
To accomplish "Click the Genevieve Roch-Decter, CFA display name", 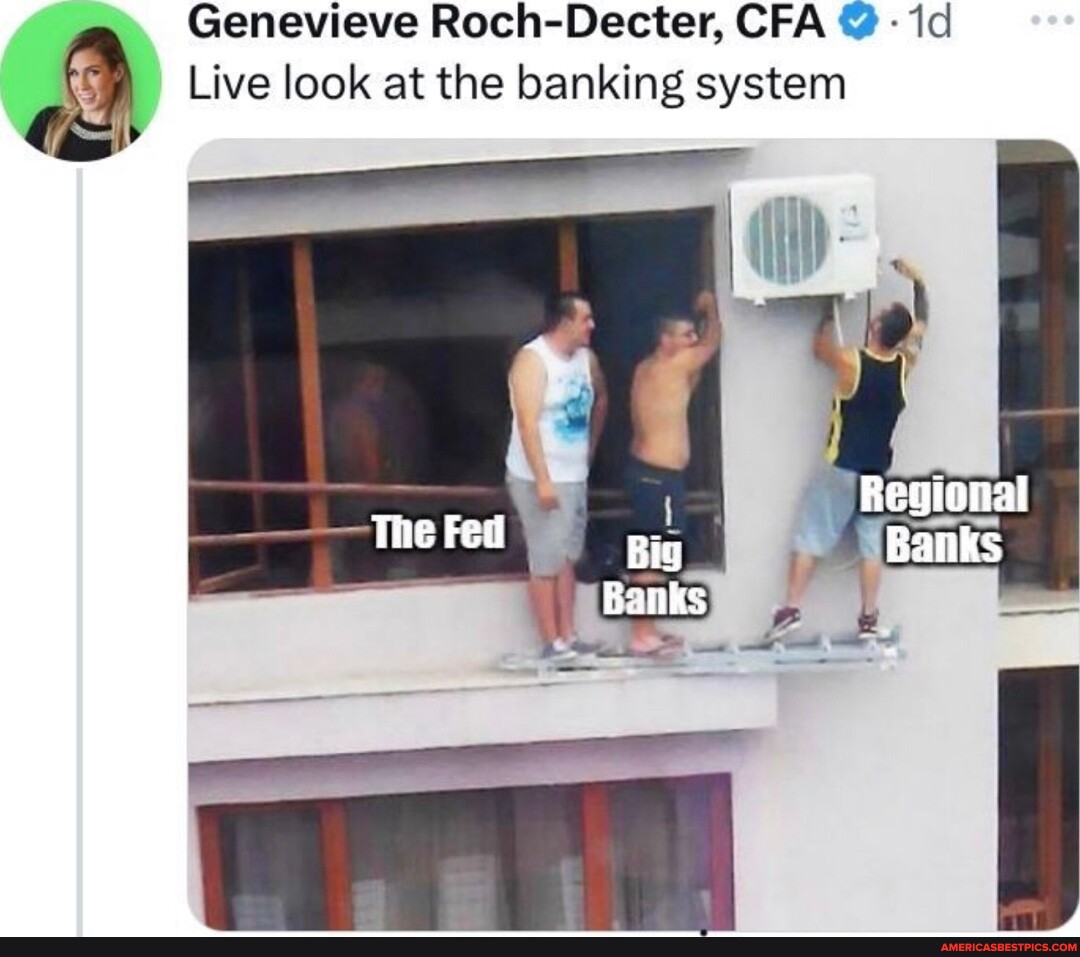I will (x=506, y=23).
